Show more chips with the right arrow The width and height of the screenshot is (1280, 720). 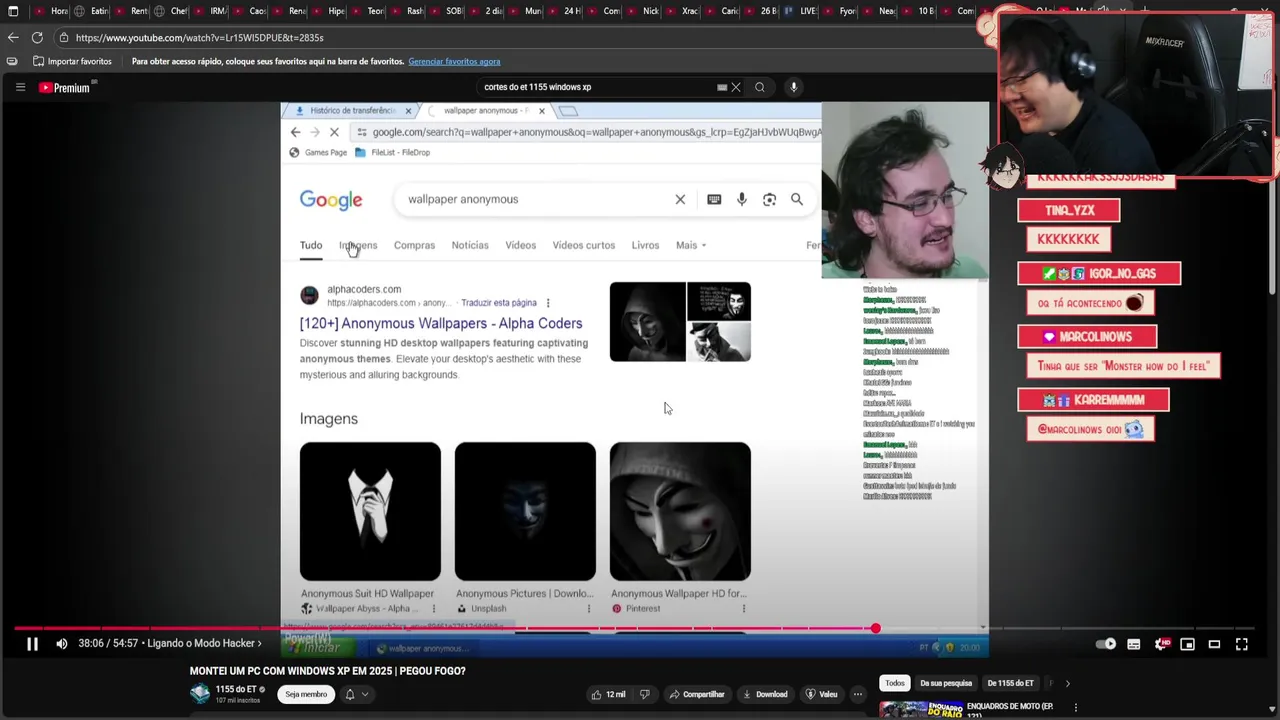(x=1067, y=683)
